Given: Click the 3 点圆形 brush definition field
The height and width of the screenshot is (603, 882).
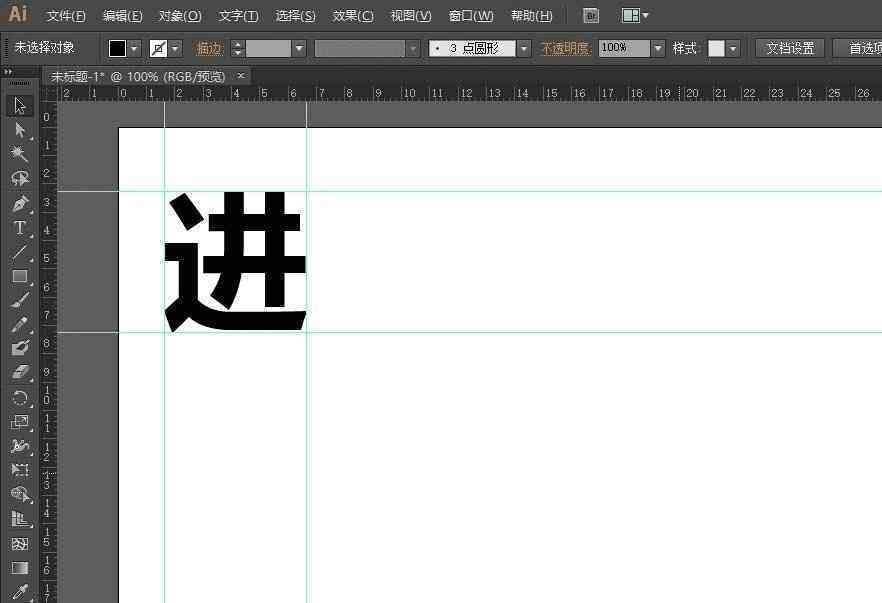Looking at the screenshot, I should (x=472, y=48).
